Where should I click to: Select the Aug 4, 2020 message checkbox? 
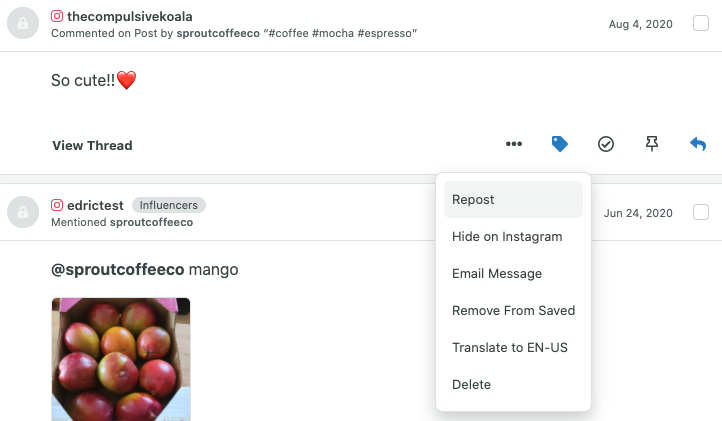point(701,23)
